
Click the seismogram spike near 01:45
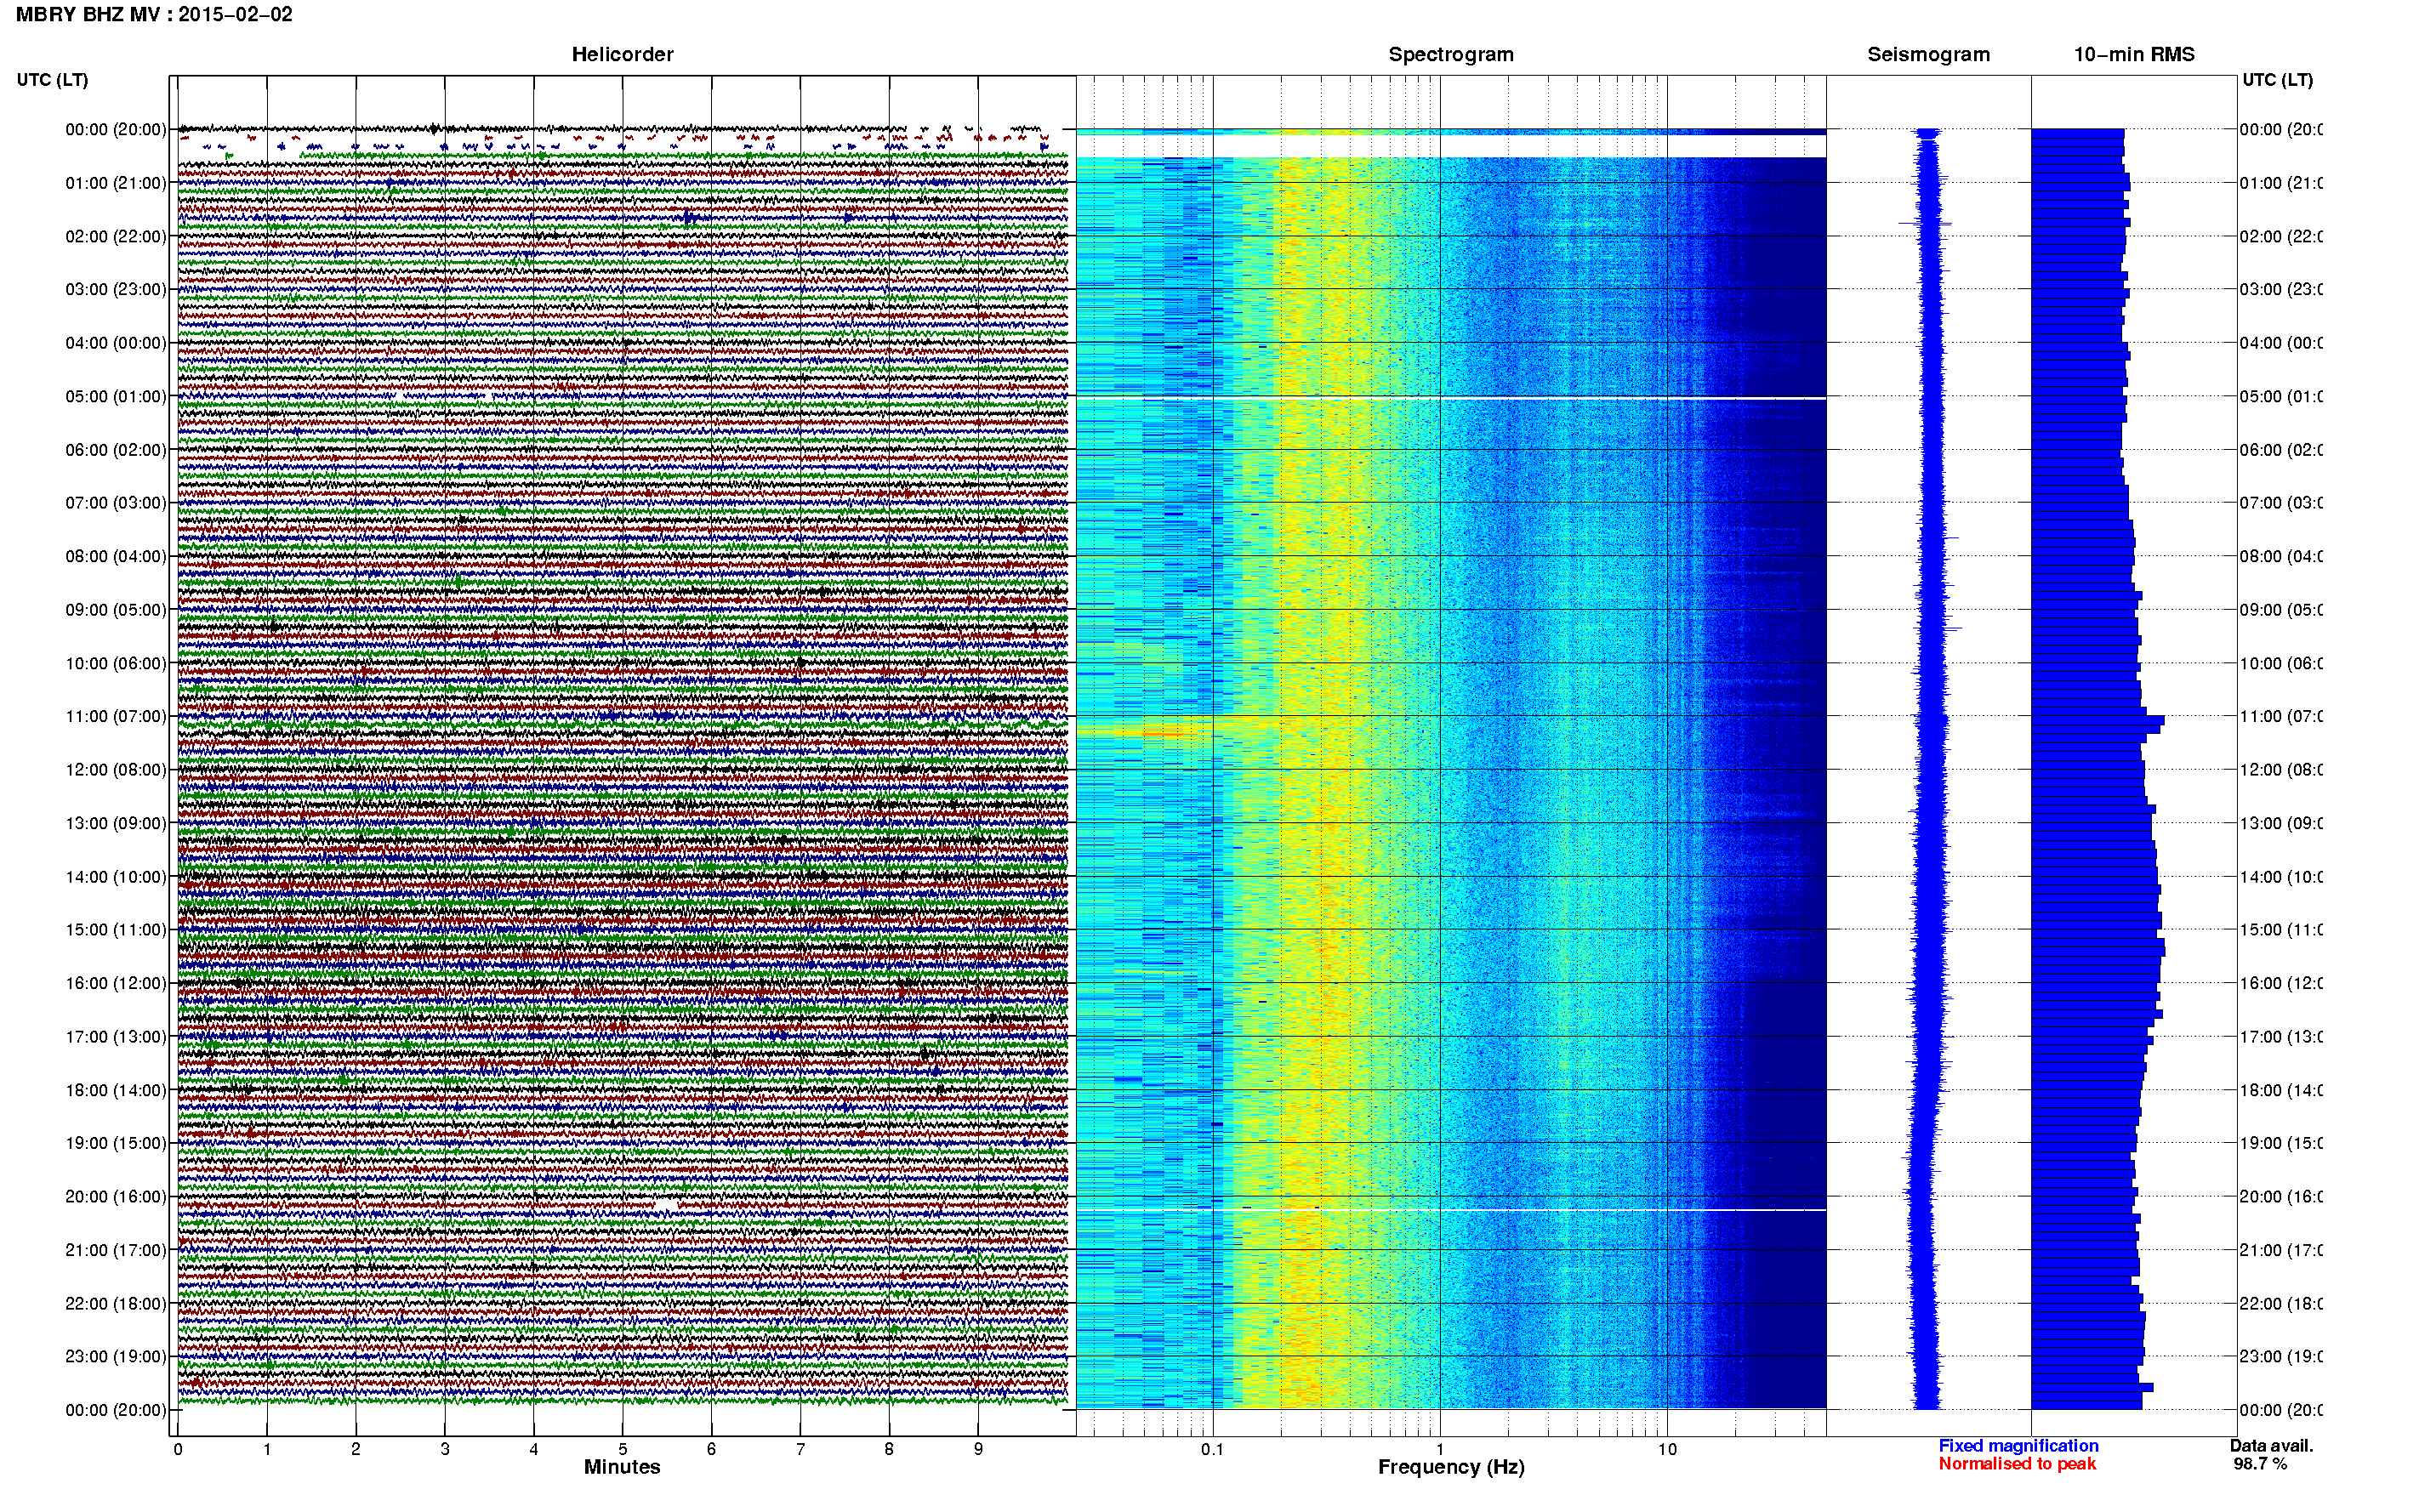pyautogui.click(x=1925, y=222)
